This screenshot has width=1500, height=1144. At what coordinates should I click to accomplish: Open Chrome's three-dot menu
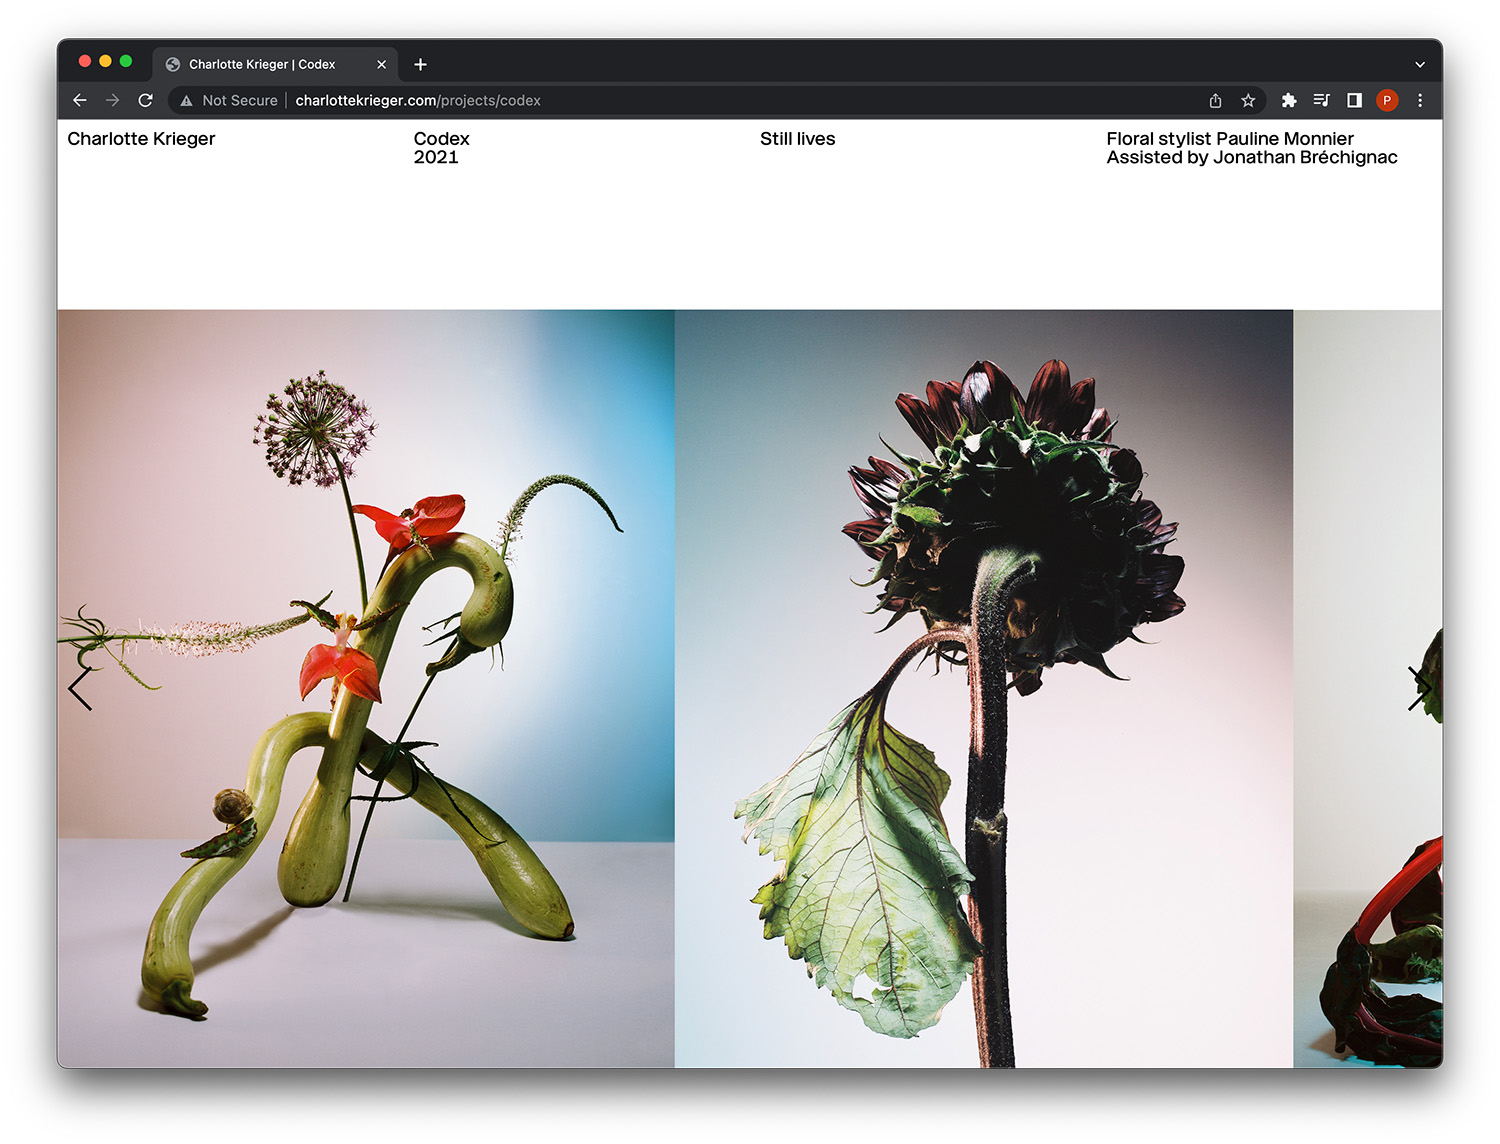pos(1420,100)
